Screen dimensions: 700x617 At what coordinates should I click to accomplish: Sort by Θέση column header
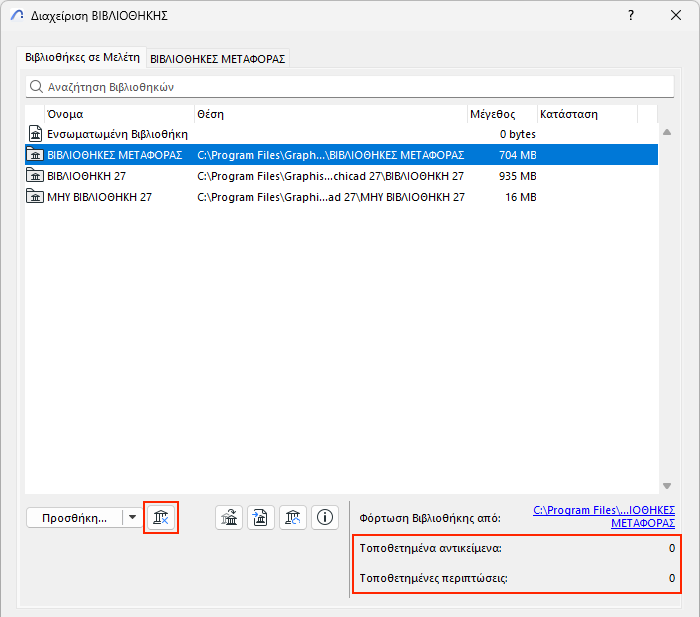[x=331, y=114]
